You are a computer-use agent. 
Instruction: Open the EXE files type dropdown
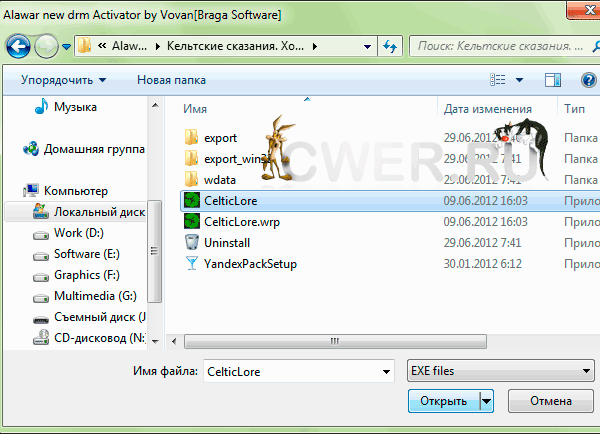(501, 371)
